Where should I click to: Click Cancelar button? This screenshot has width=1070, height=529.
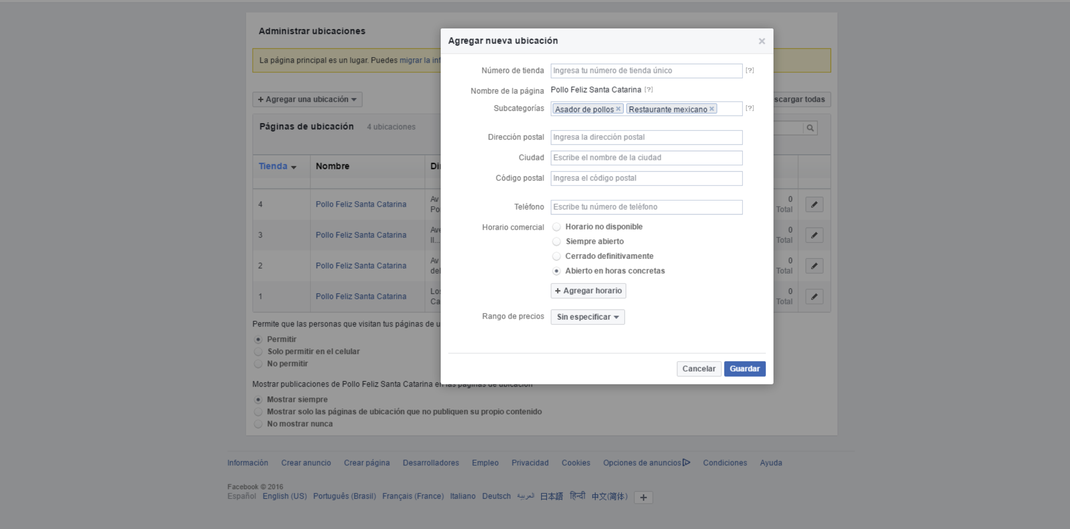tap(699, 369)
